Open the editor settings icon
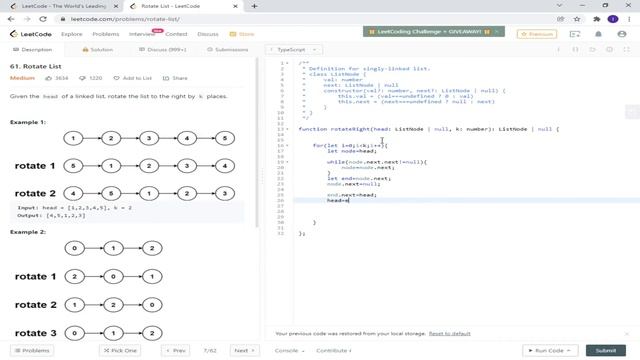Viewport: 640px width, 360px height. [x=609, y=49]
